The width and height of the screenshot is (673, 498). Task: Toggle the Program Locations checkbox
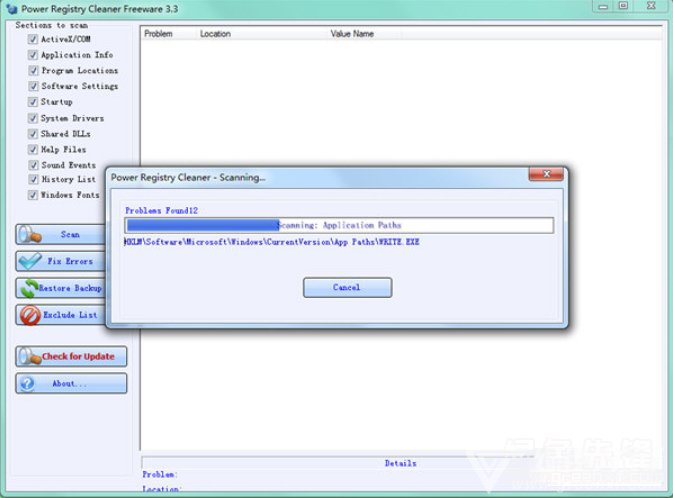pos(33,70)
